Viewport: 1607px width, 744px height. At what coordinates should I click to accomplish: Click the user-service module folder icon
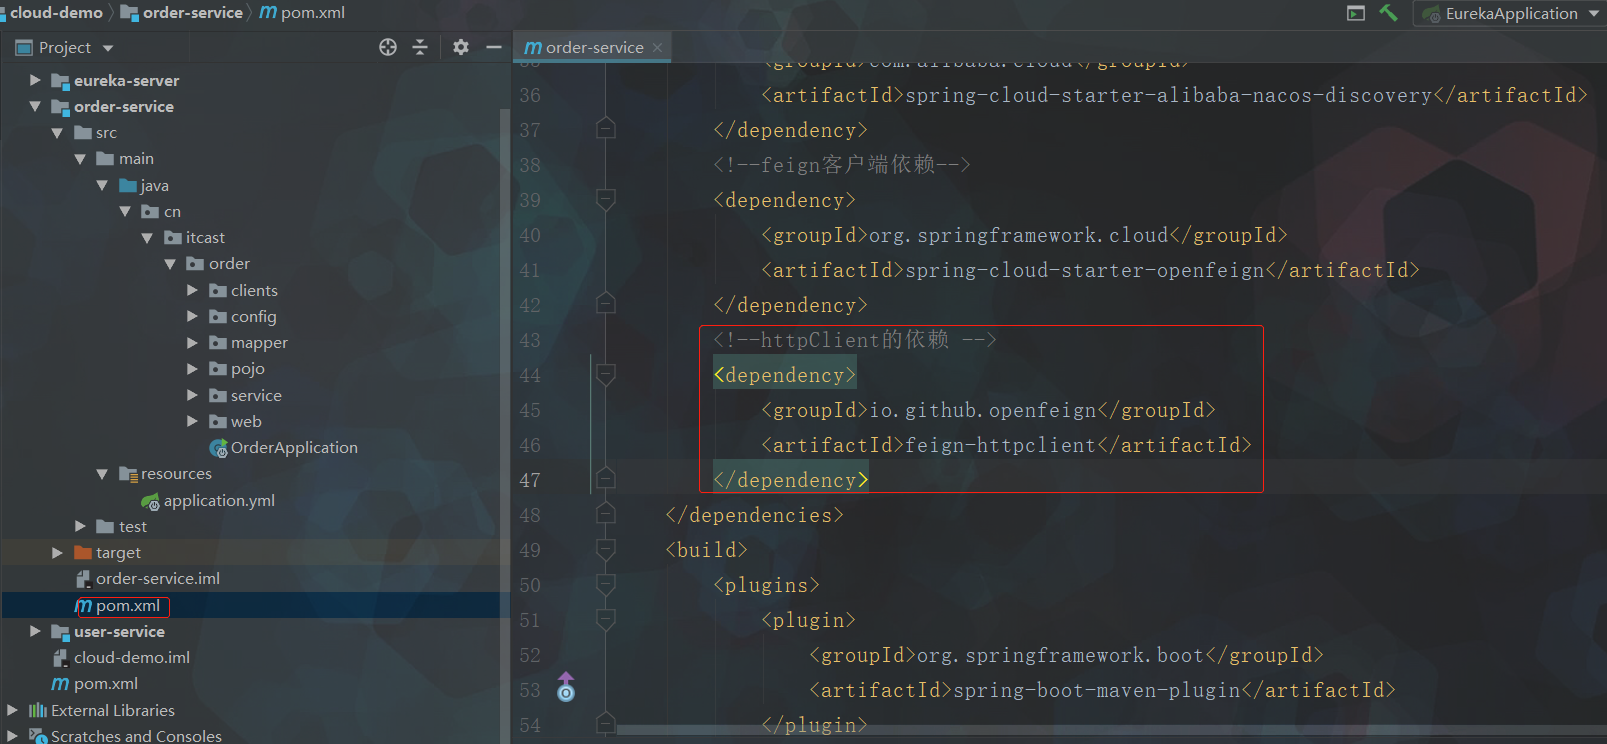(60, 632)
